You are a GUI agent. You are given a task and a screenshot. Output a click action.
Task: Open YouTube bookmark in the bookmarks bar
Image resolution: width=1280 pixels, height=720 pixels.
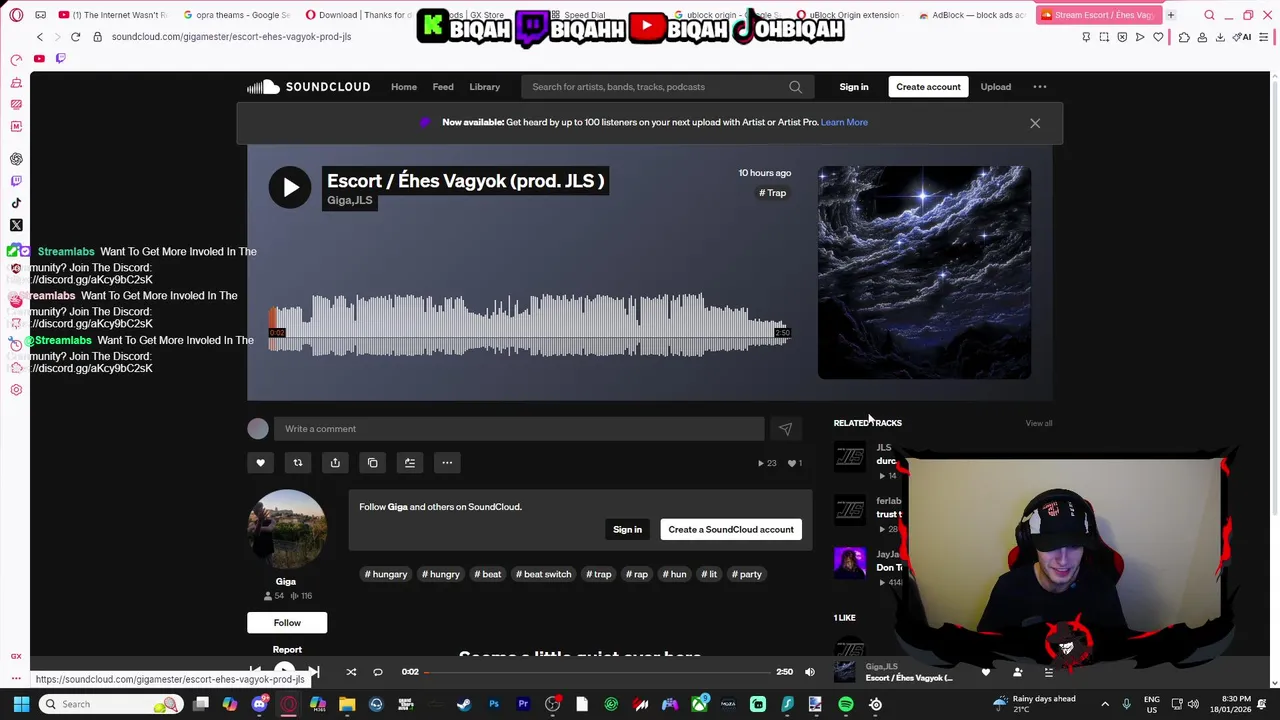(39, 59)
